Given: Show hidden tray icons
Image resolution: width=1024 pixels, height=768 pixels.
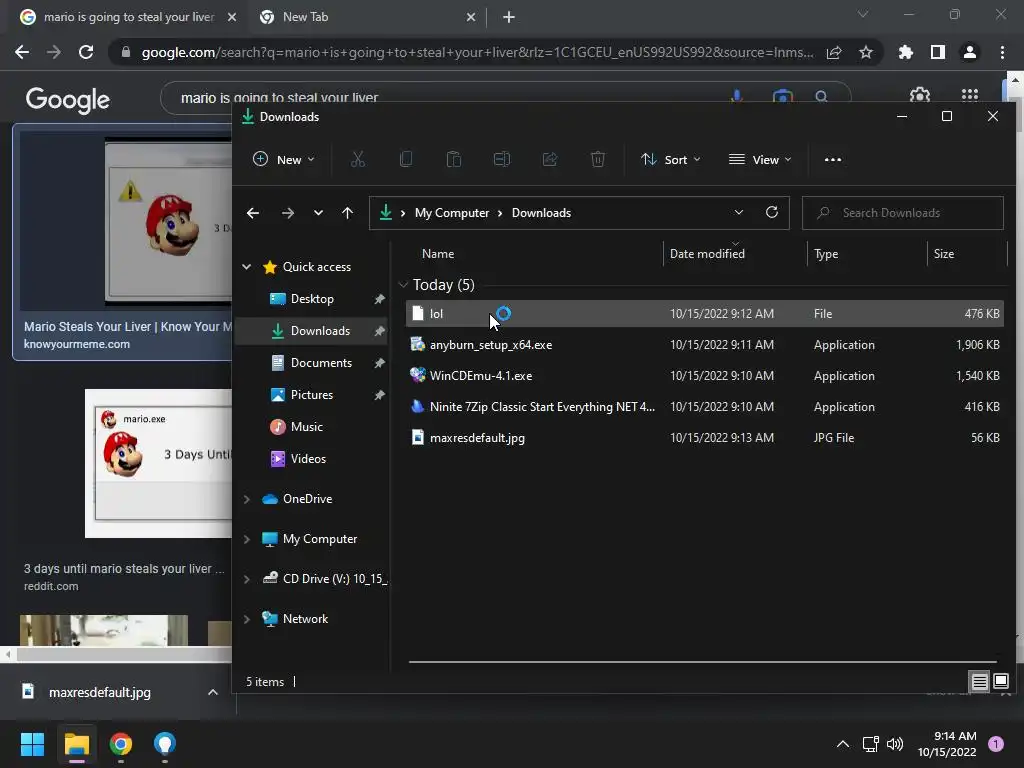Looking at the screenshot, I should point(843,744).
